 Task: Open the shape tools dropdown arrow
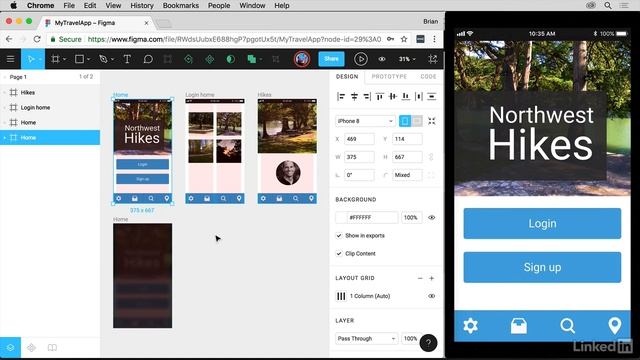coord(89,60)
